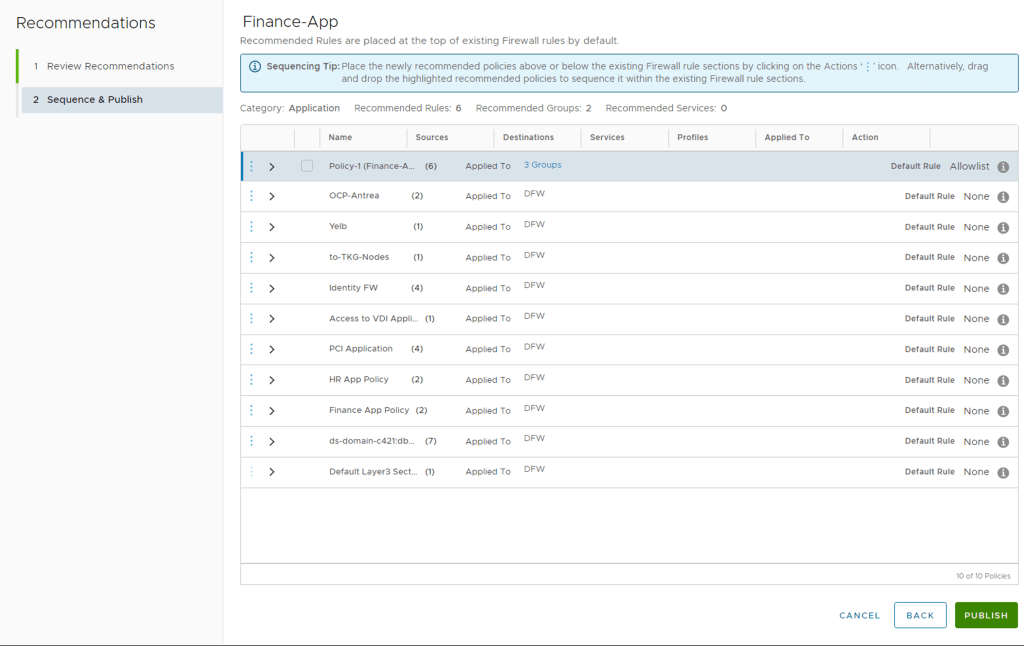Click info icon on to-TKG-Nodes row
This screenshot has width=1024, height=646.
coord(1003,258)
